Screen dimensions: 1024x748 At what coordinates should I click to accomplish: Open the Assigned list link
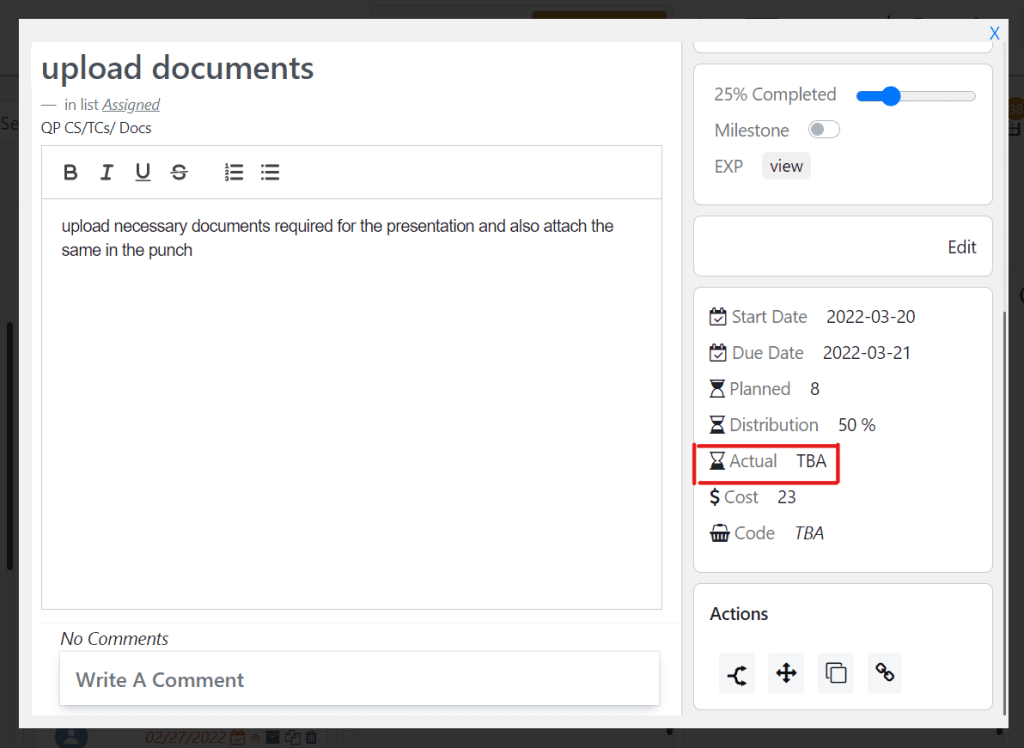(131, 105)
